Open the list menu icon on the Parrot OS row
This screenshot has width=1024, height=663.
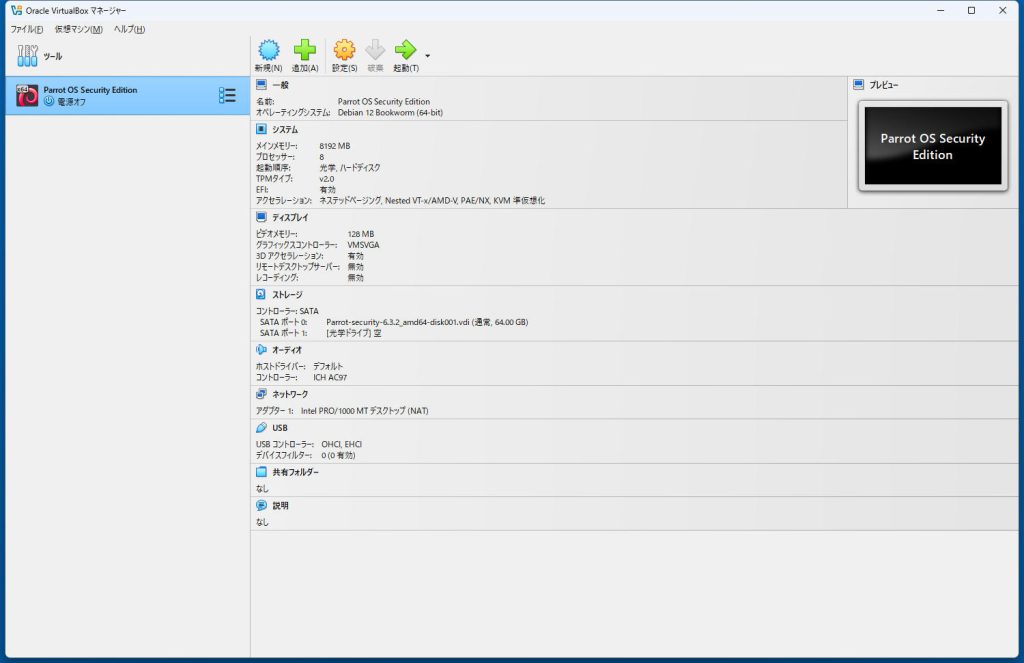pos(227,95)
